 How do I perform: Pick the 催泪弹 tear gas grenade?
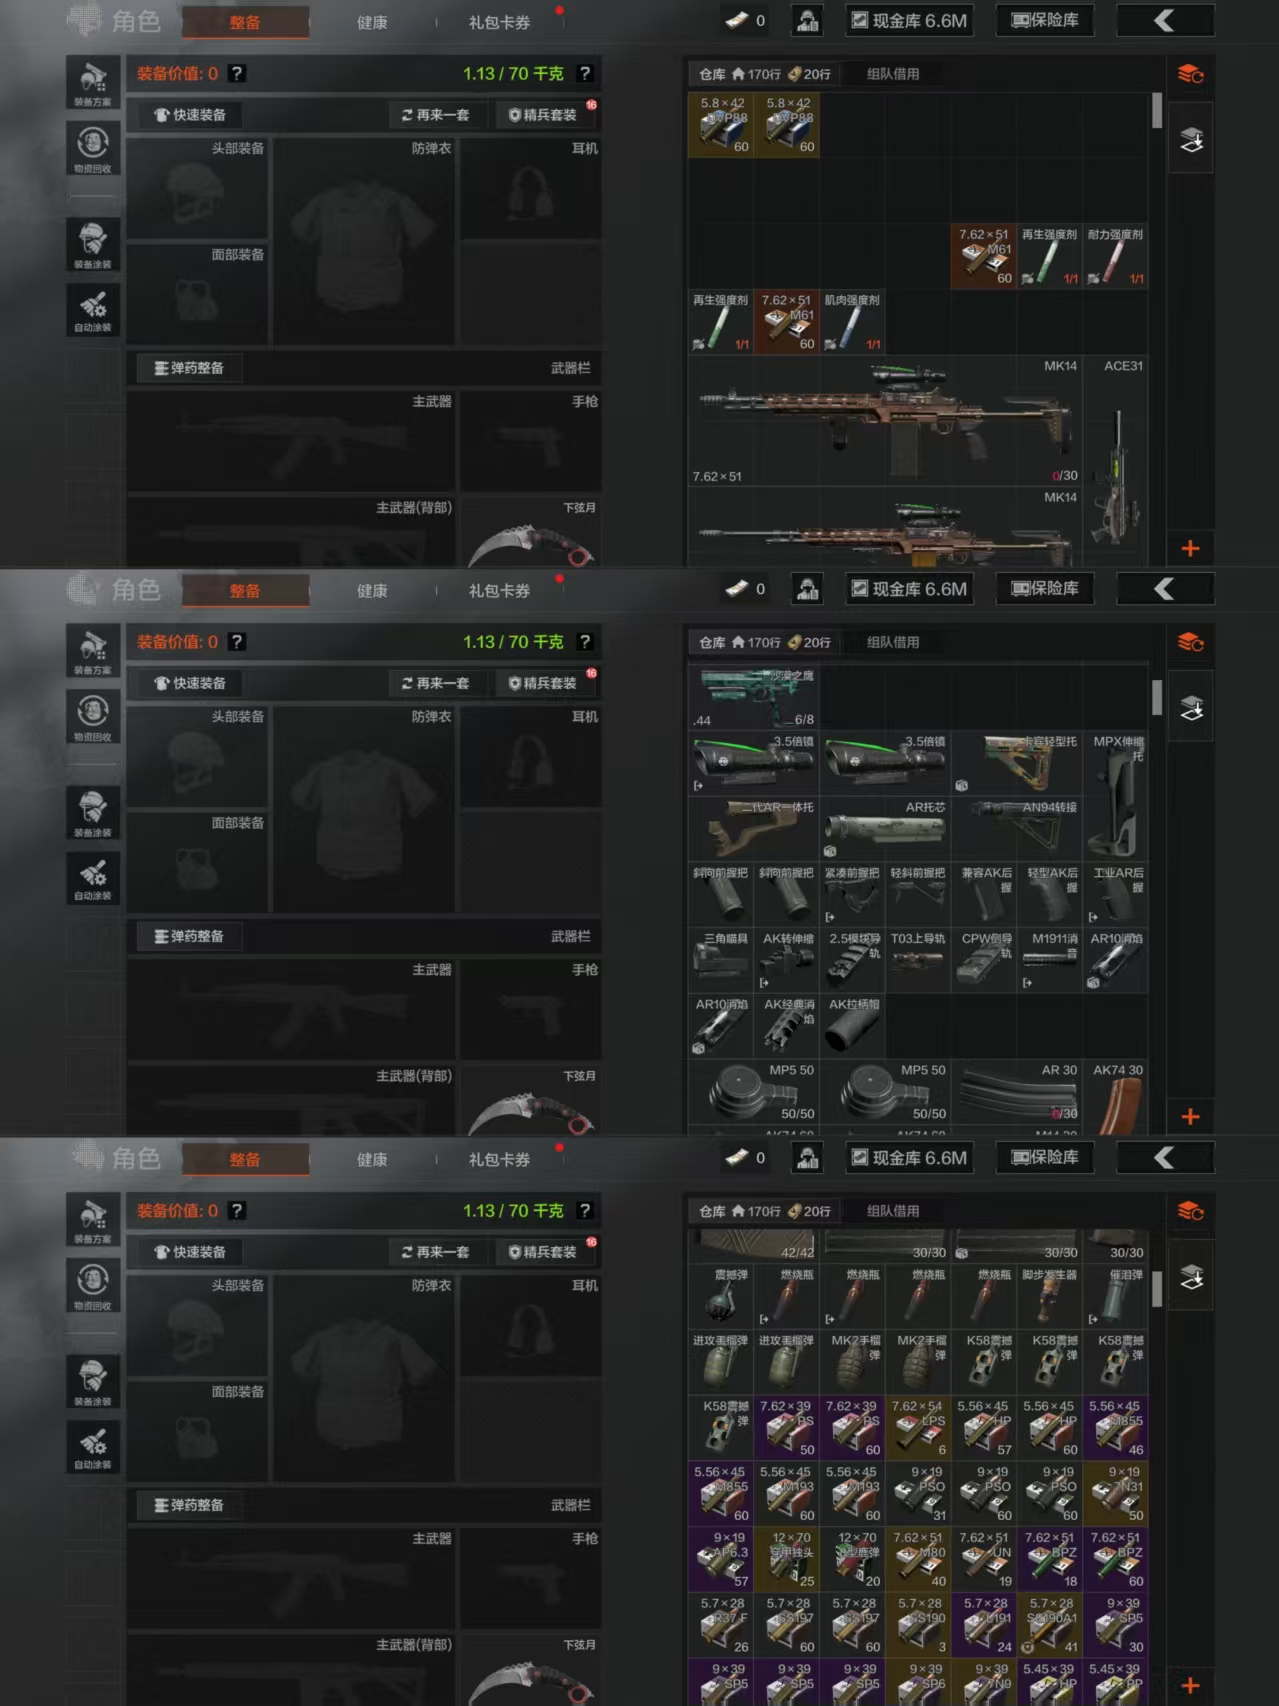[x=1116, y=1296]
